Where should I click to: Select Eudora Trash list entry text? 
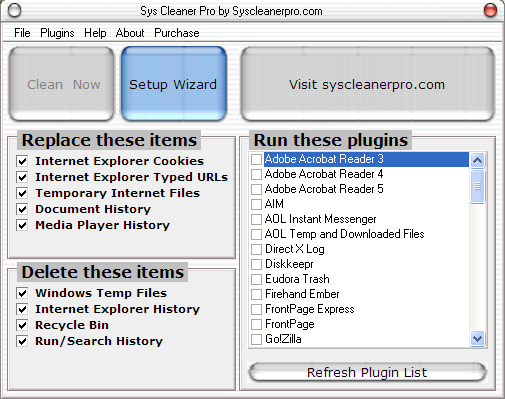coord(297,279)
